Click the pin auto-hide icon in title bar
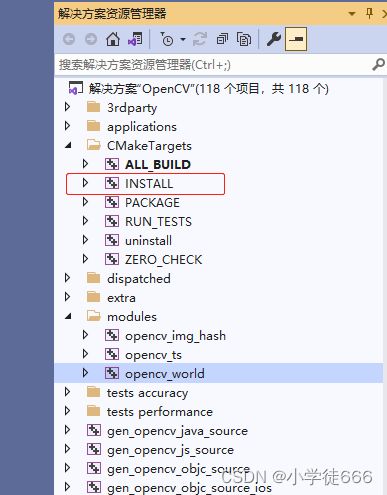This screenshot has width=387, height=495. pyautogui.click(x=369, y=14)
